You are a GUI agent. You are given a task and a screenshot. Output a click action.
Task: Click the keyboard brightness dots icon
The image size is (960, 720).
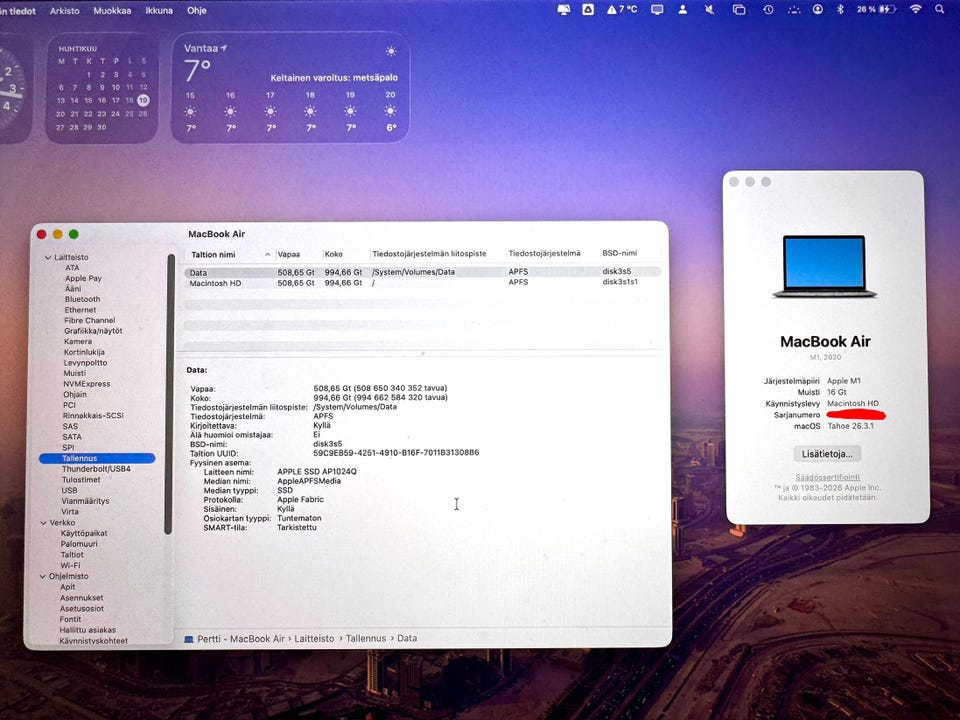pos(793,9)
